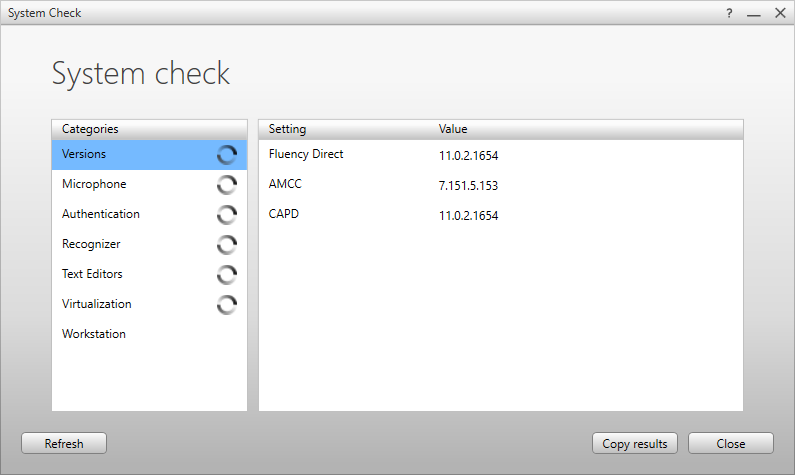Click the Authentication progress spinner icon
This screenshot has width=795, height=475.
[x=227, y=215]
